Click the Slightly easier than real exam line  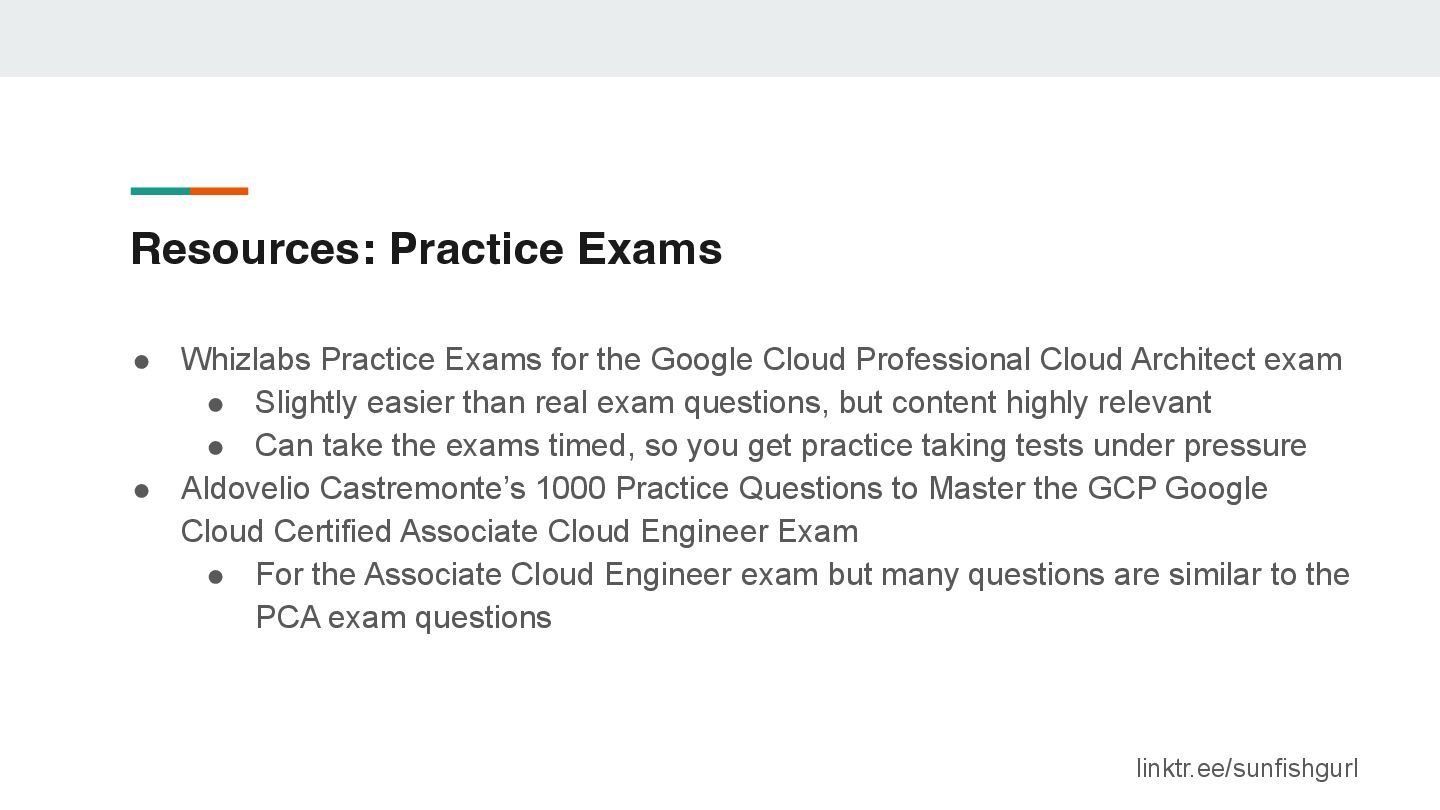coord(733,402)
